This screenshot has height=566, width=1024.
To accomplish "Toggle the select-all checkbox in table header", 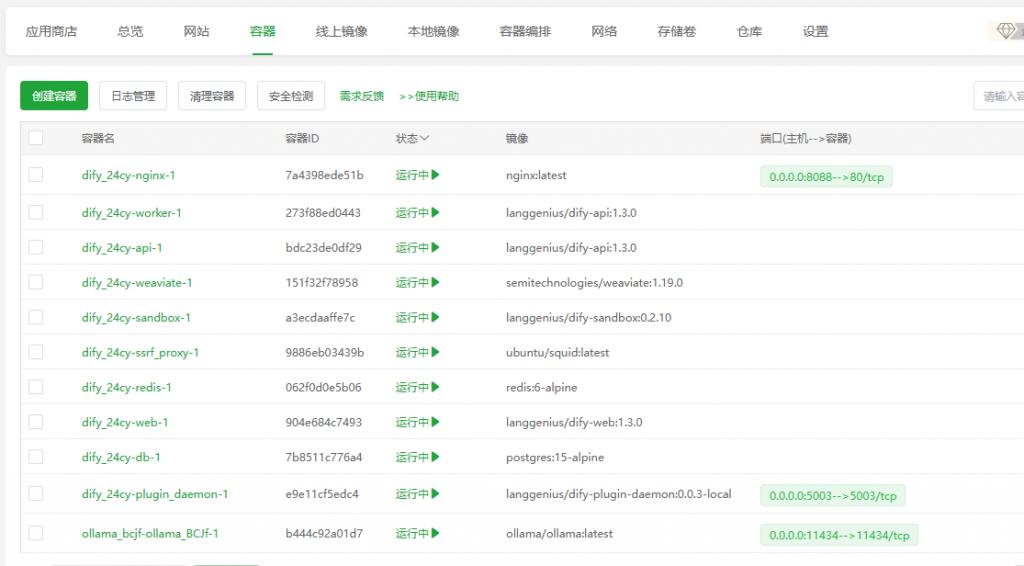I will (x=36, y=138).
